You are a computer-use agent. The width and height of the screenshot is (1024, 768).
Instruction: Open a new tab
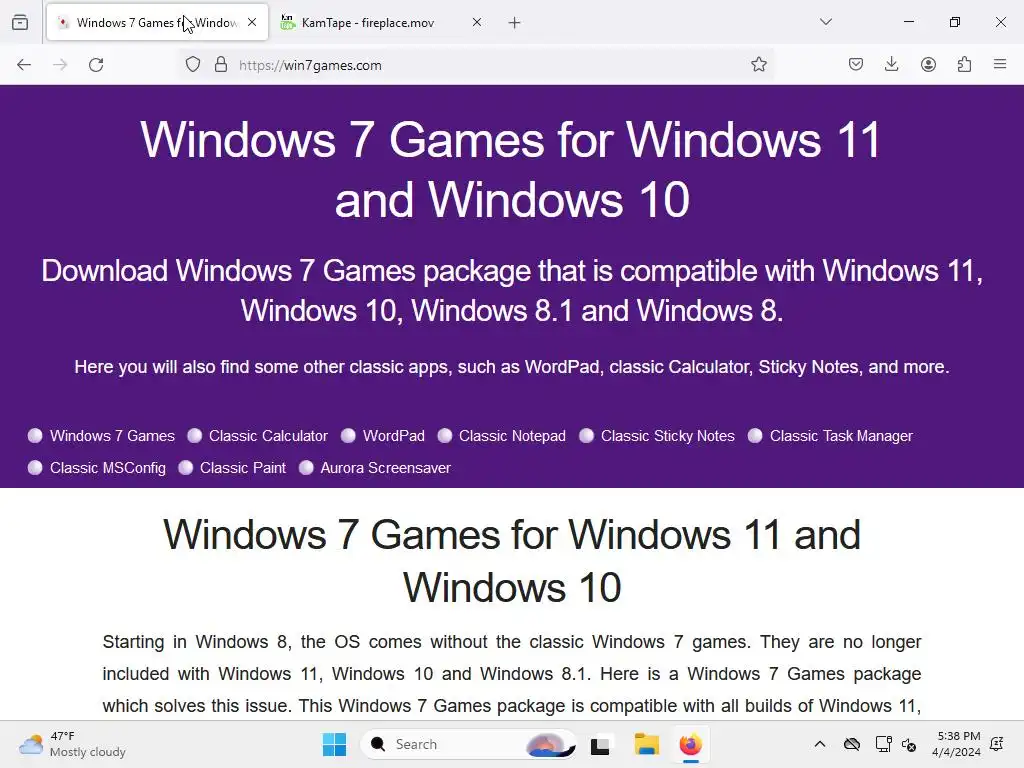(515, 23)
